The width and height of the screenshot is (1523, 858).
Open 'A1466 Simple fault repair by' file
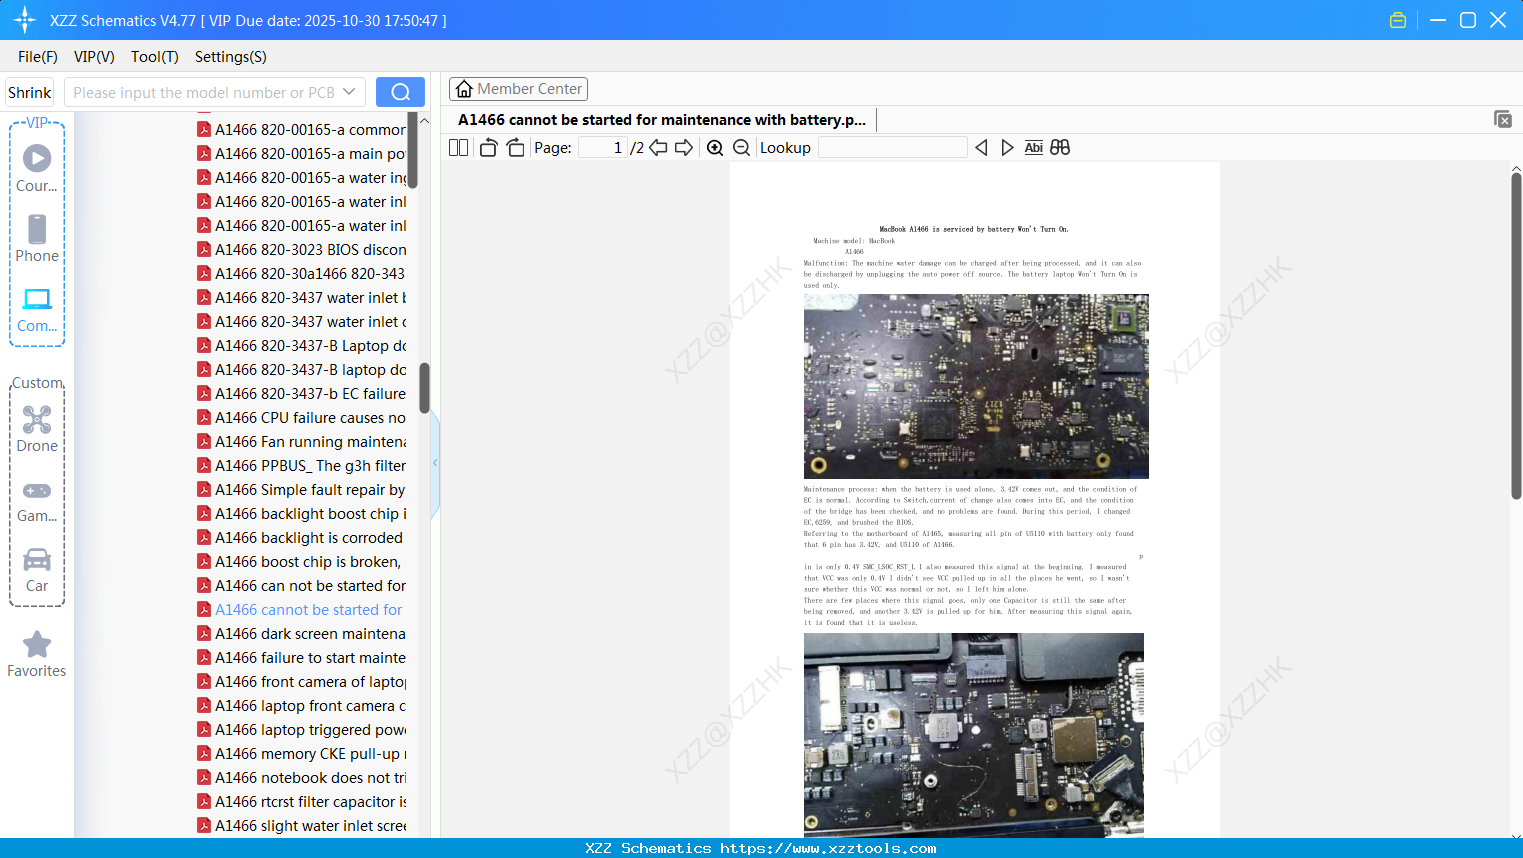point(301,490)
